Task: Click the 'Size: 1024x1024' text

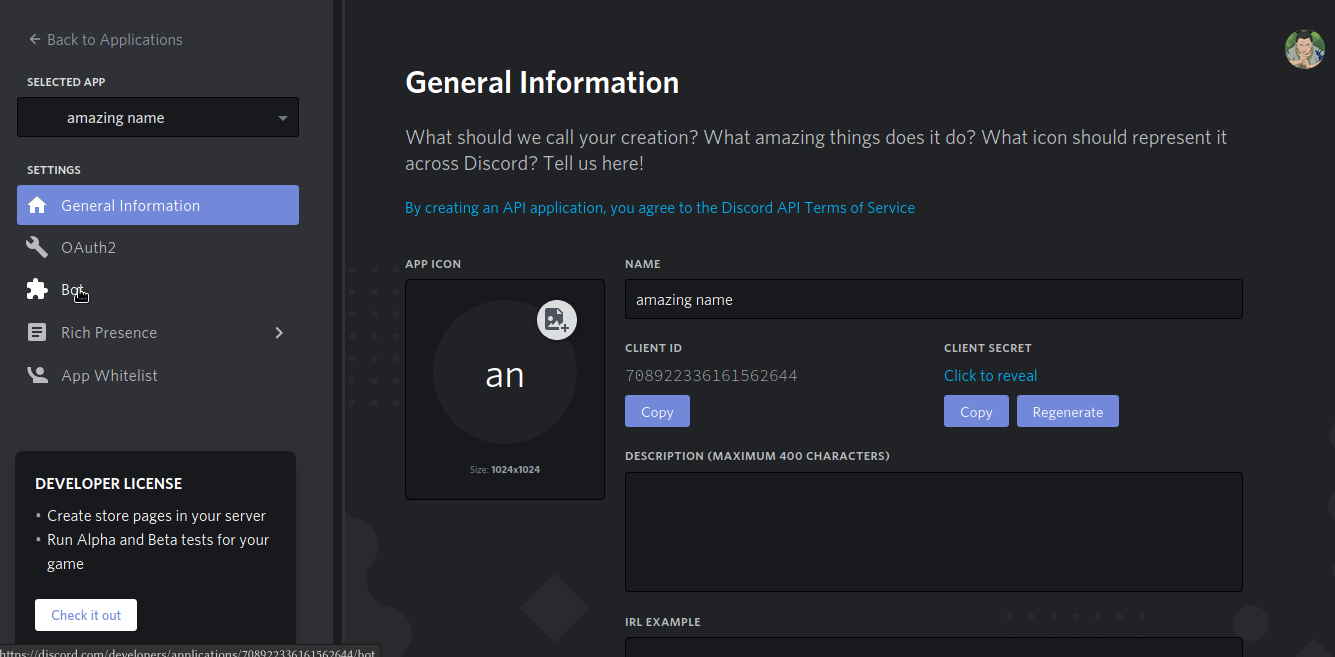Action: click(x=505, y=469)
